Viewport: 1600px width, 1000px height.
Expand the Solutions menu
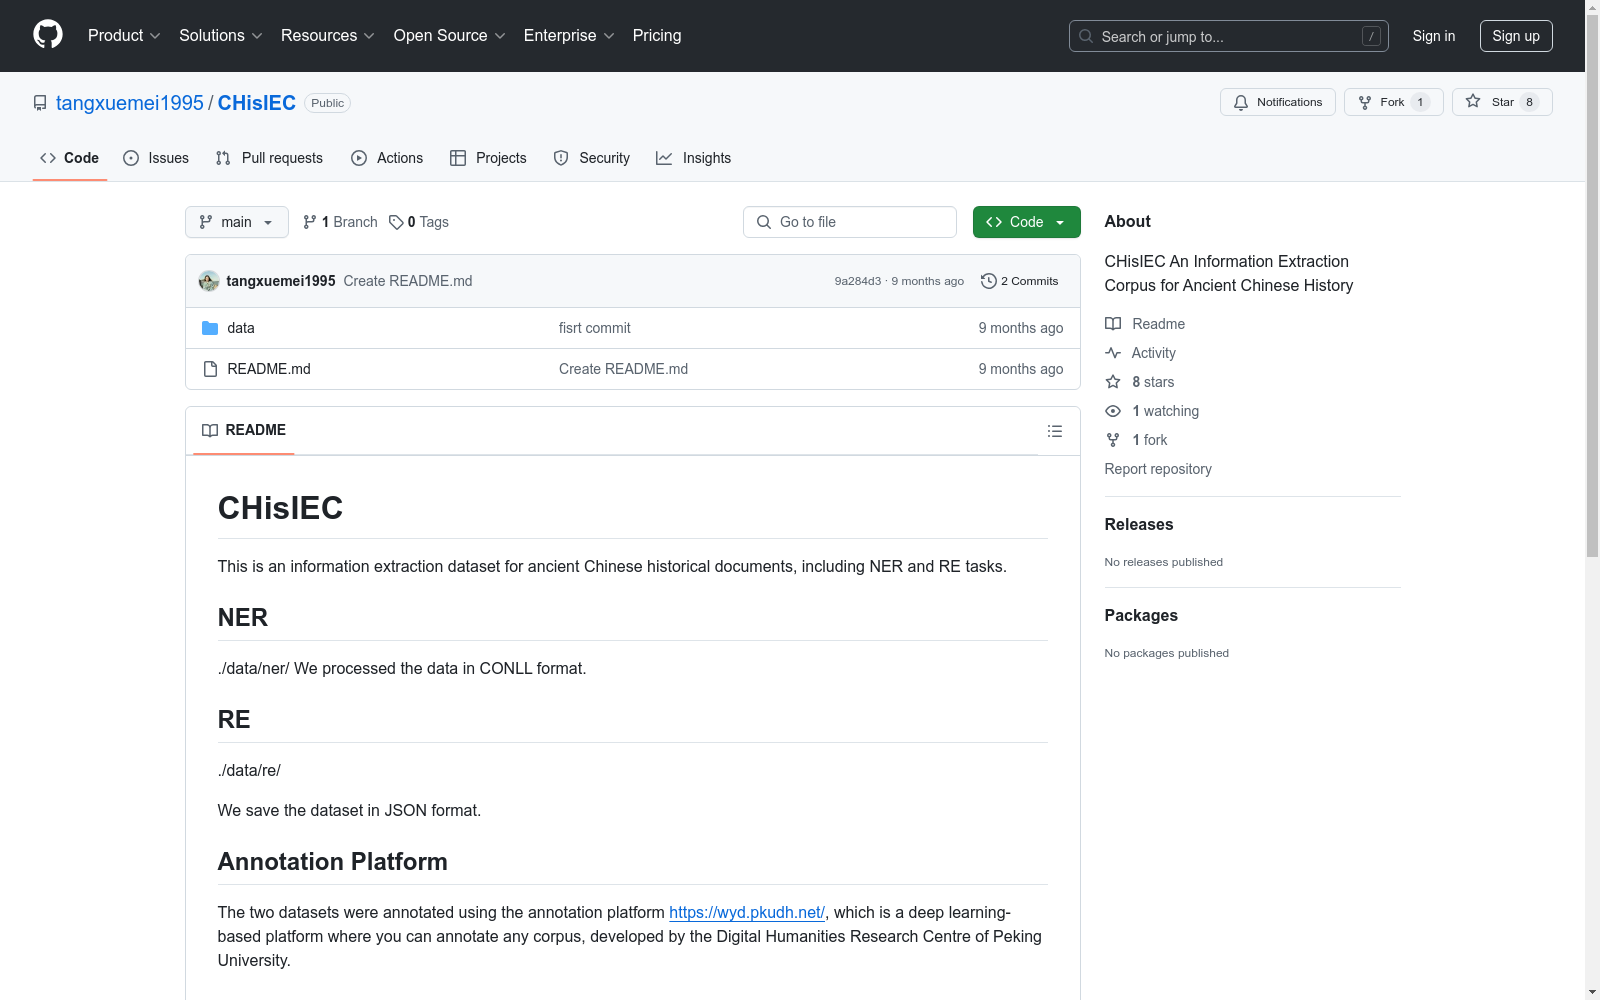pyautogui.click(x=221, y=35)
